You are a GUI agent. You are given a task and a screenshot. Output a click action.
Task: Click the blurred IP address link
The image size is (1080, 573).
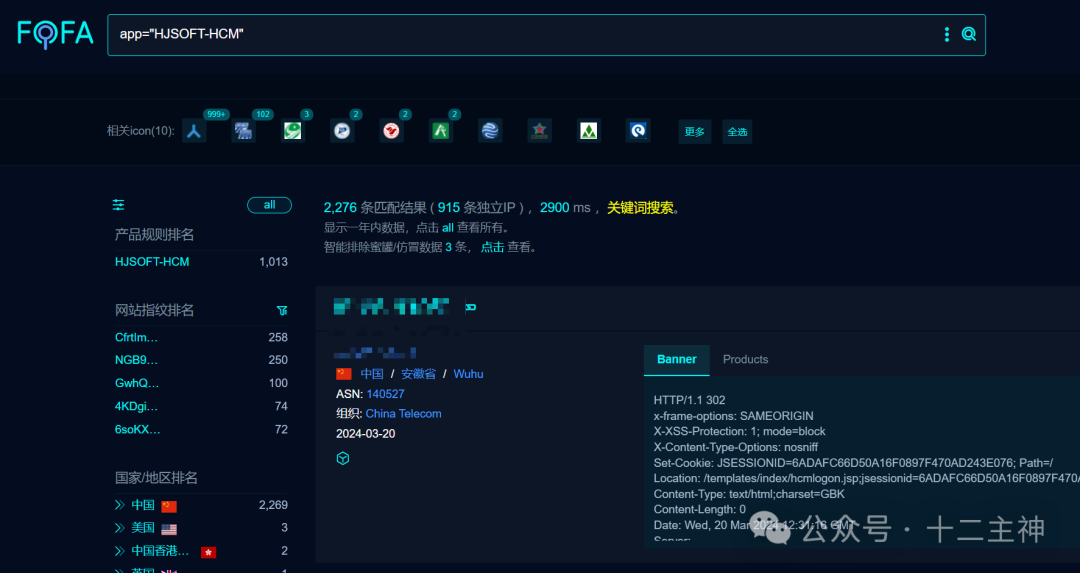pos(375,353)
